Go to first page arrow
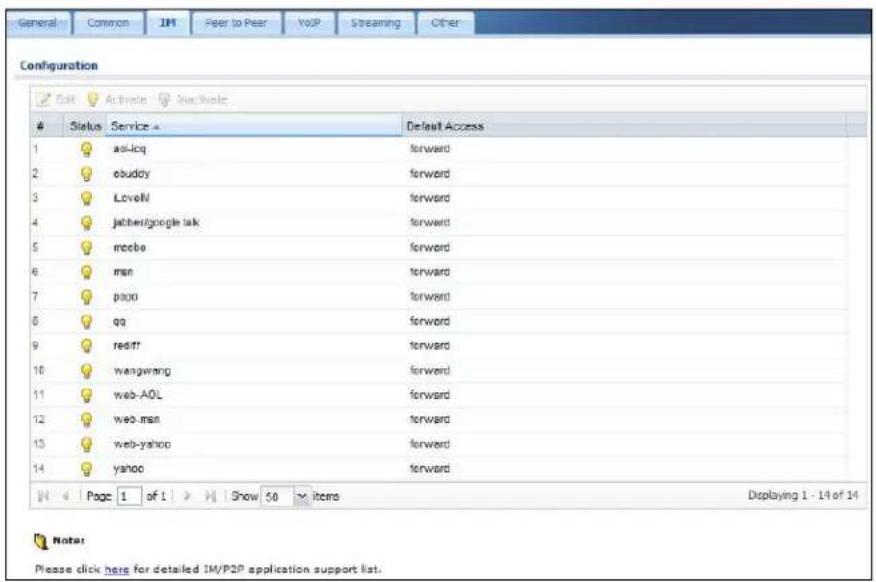 [43, 496]
